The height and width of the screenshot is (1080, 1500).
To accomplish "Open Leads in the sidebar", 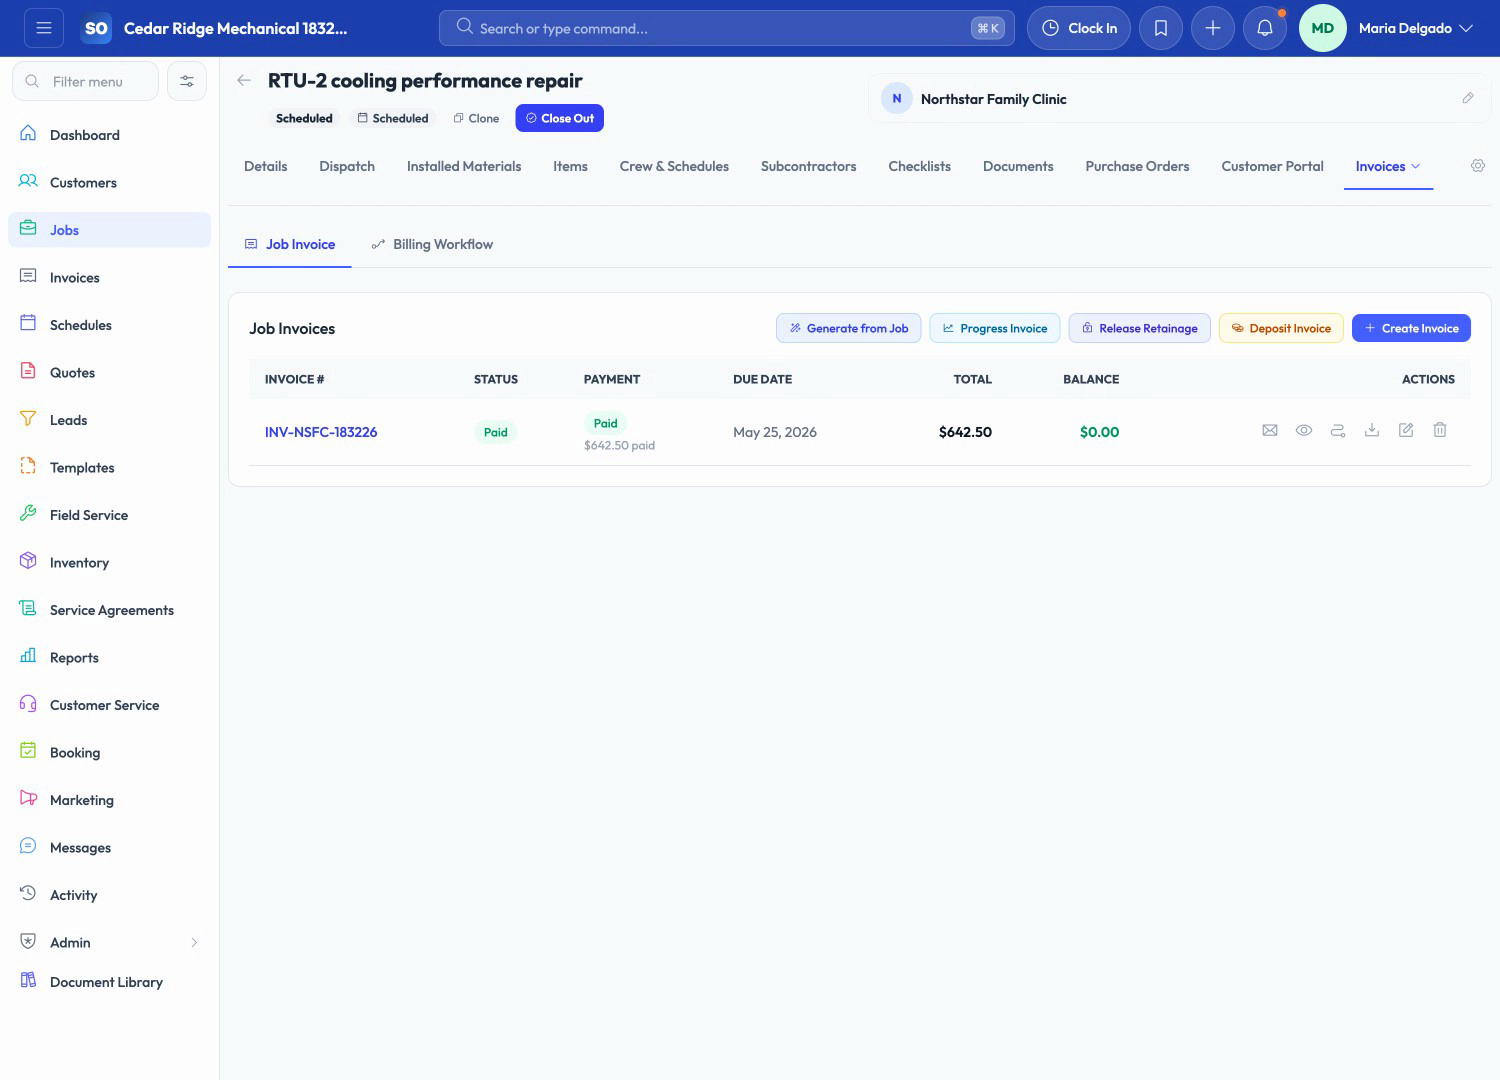I will (109, 420).
